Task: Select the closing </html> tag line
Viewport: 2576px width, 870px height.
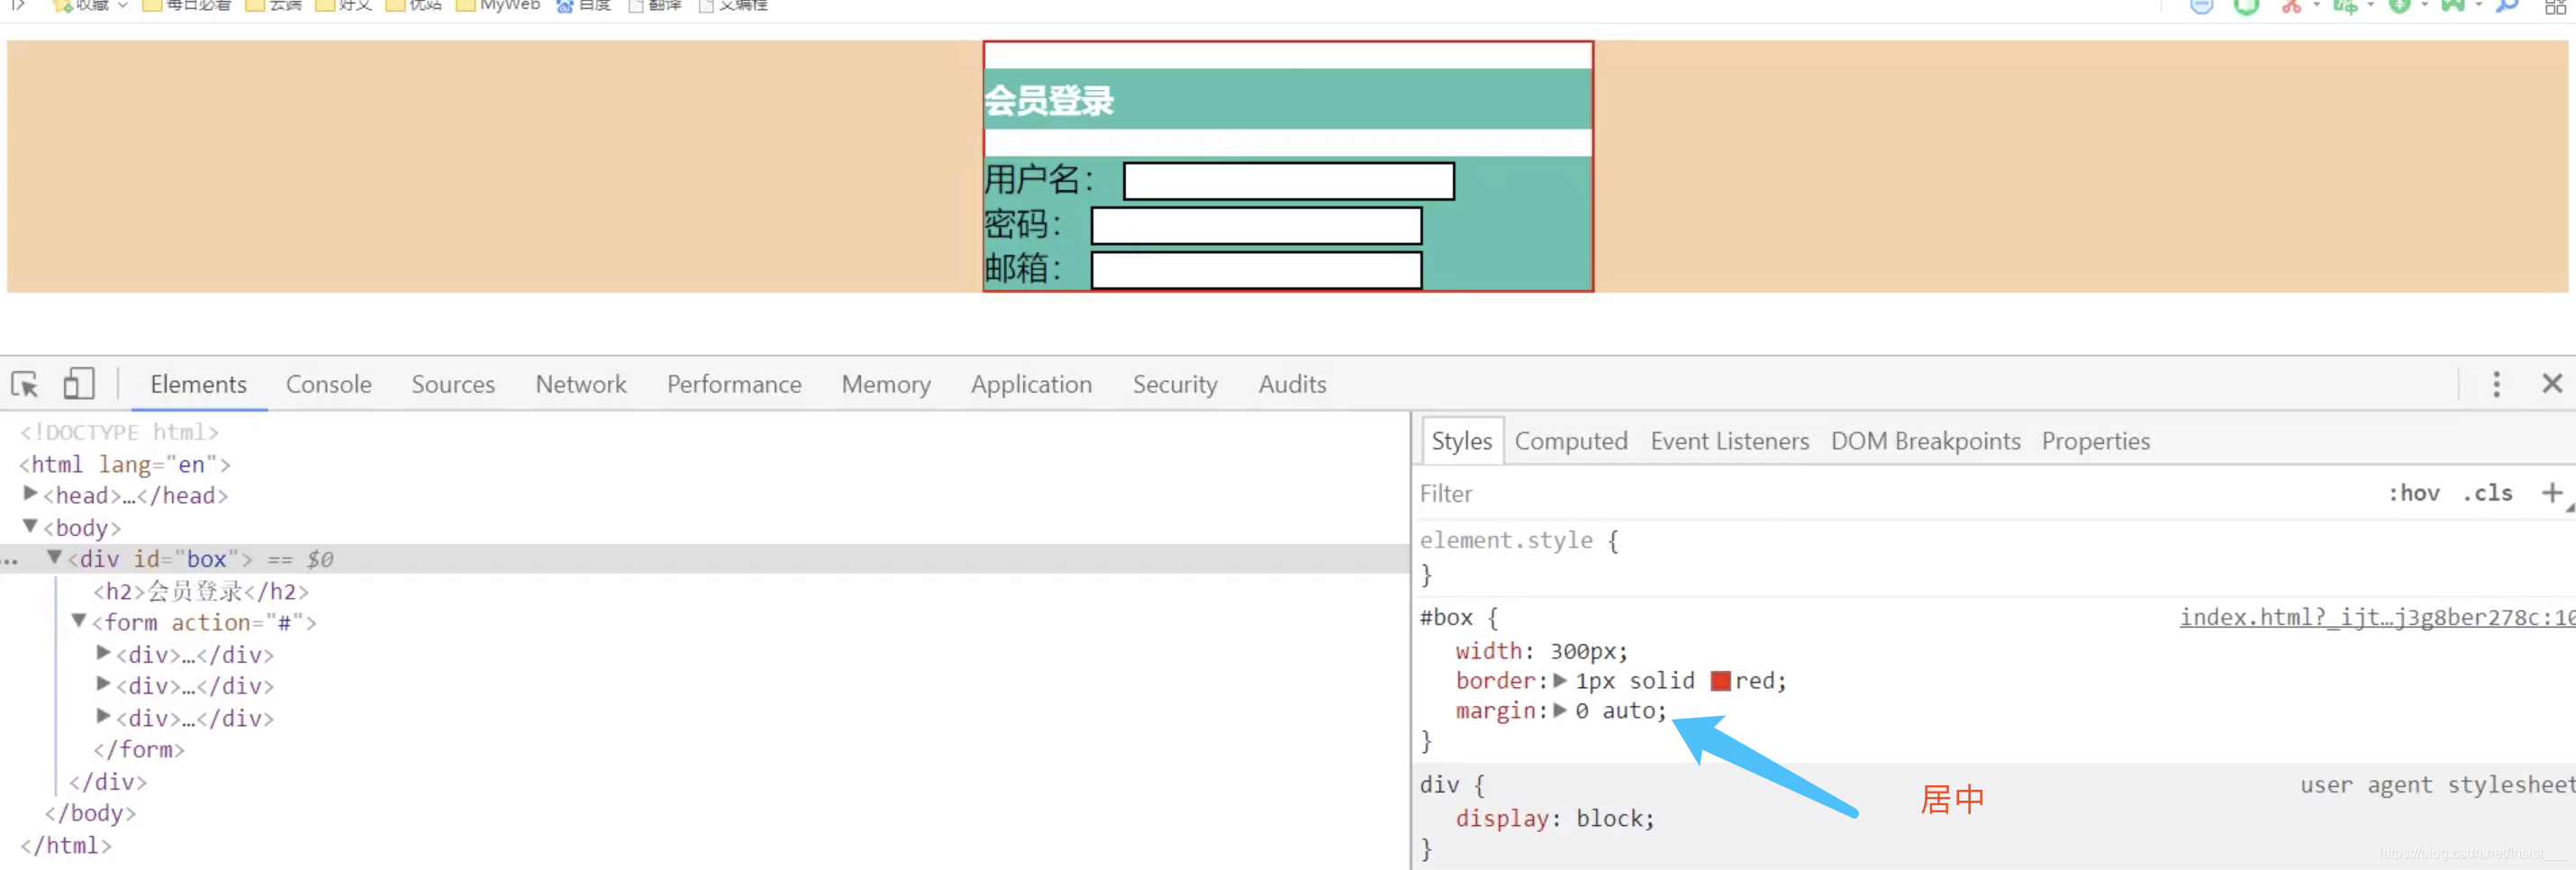Action: tap(66, 845)
